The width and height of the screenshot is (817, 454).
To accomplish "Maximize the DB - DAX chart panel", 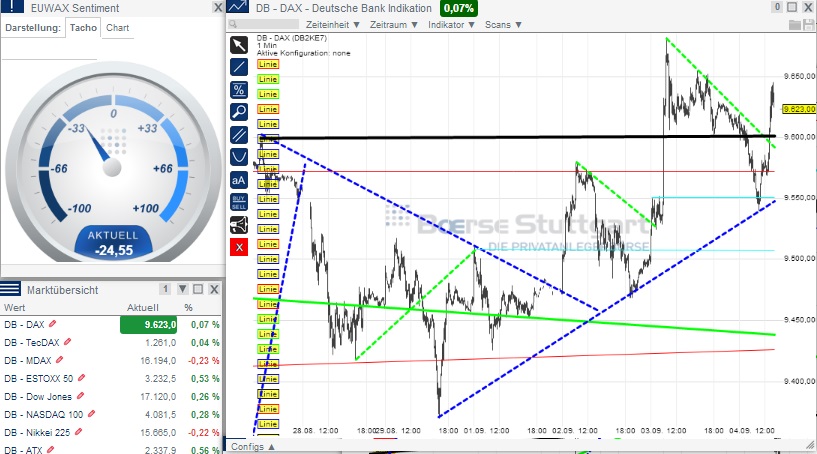I will tap(792, 7).
